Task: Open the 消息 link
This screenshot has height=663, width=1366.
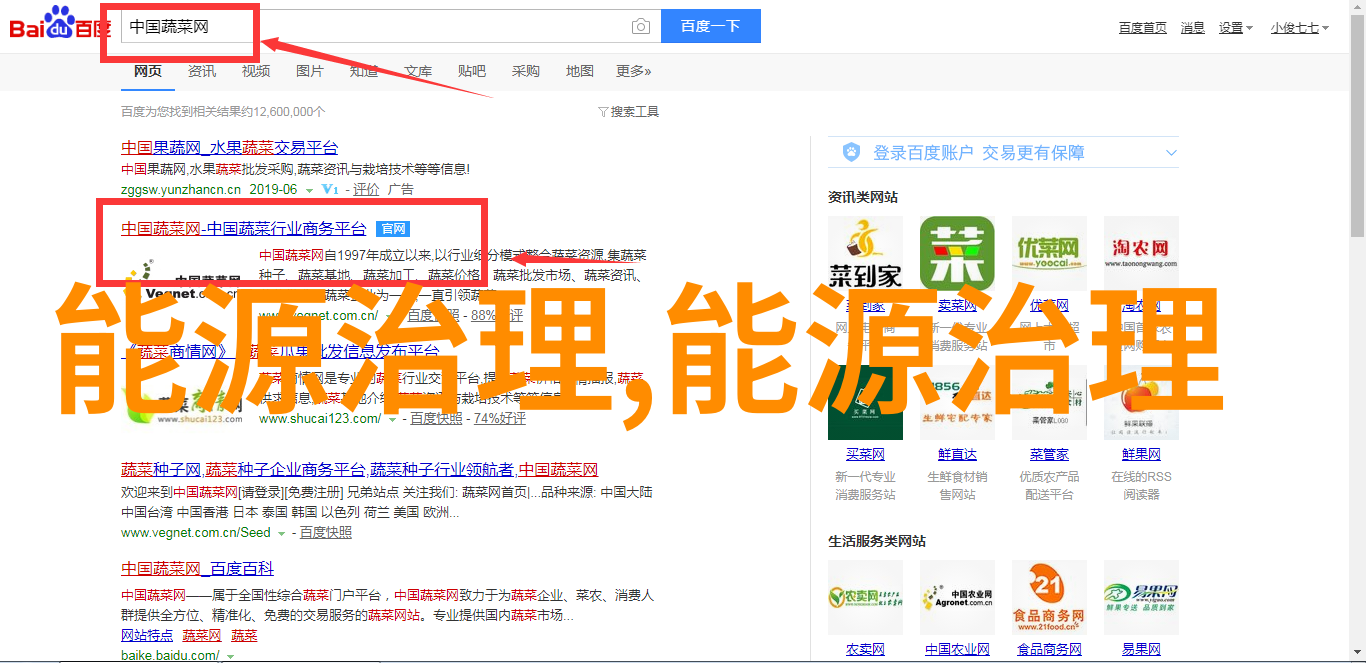Action: [x=1193, y=28]
